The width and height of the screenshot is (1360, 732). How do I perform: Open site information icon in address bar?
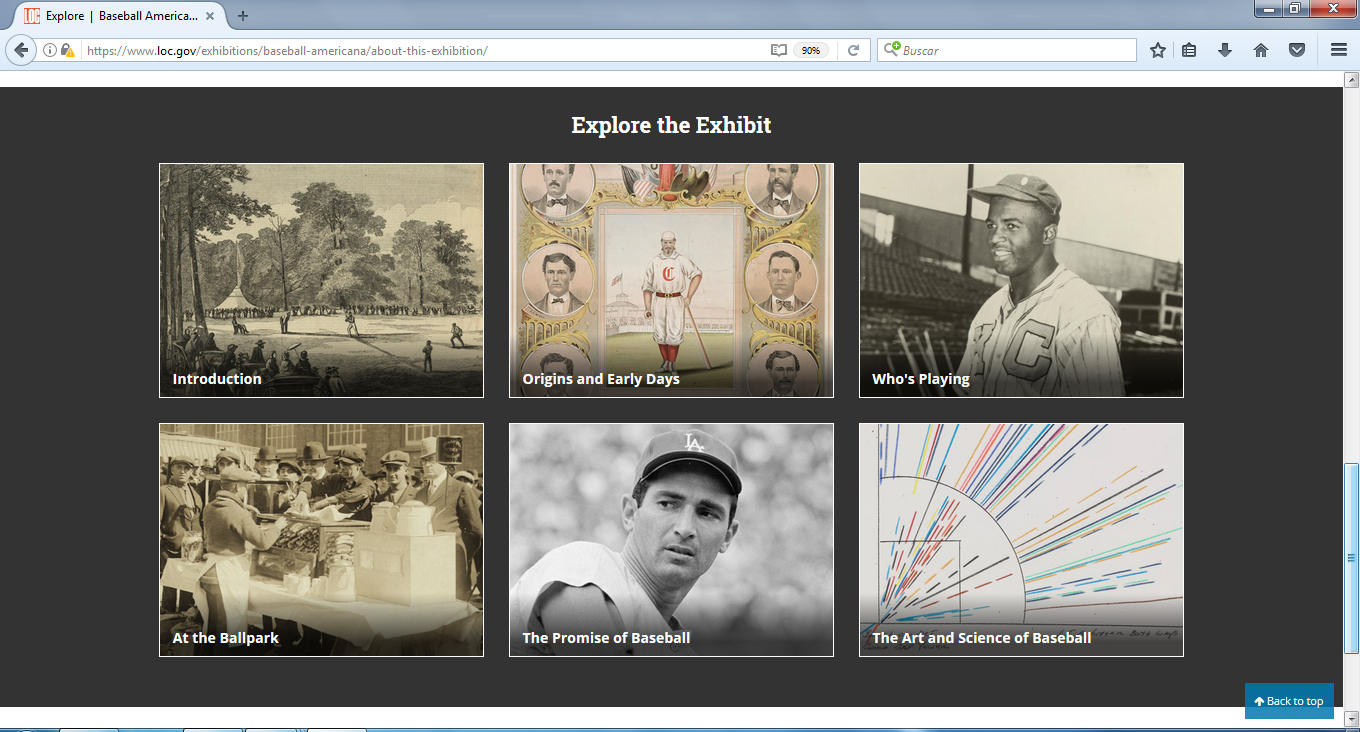(x=50, y=50)
